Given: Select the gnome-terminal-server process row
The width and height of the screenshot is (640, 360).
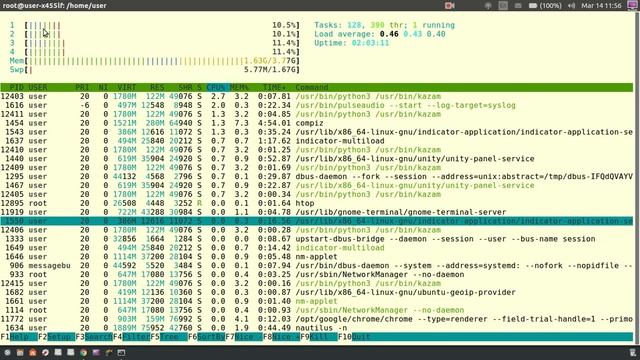Looking at the screenshot, I should coord(317,212).
